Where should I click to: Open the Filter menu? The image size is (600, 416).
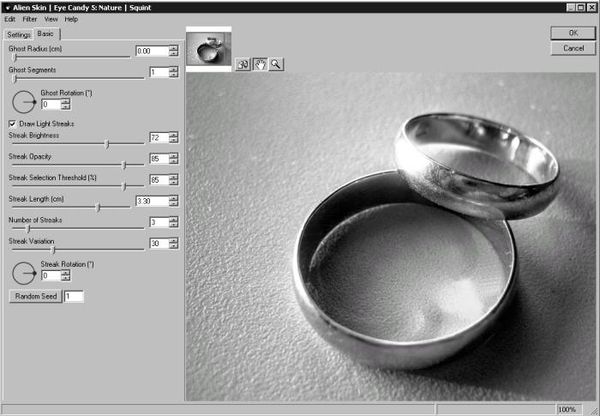coord(29,19)
